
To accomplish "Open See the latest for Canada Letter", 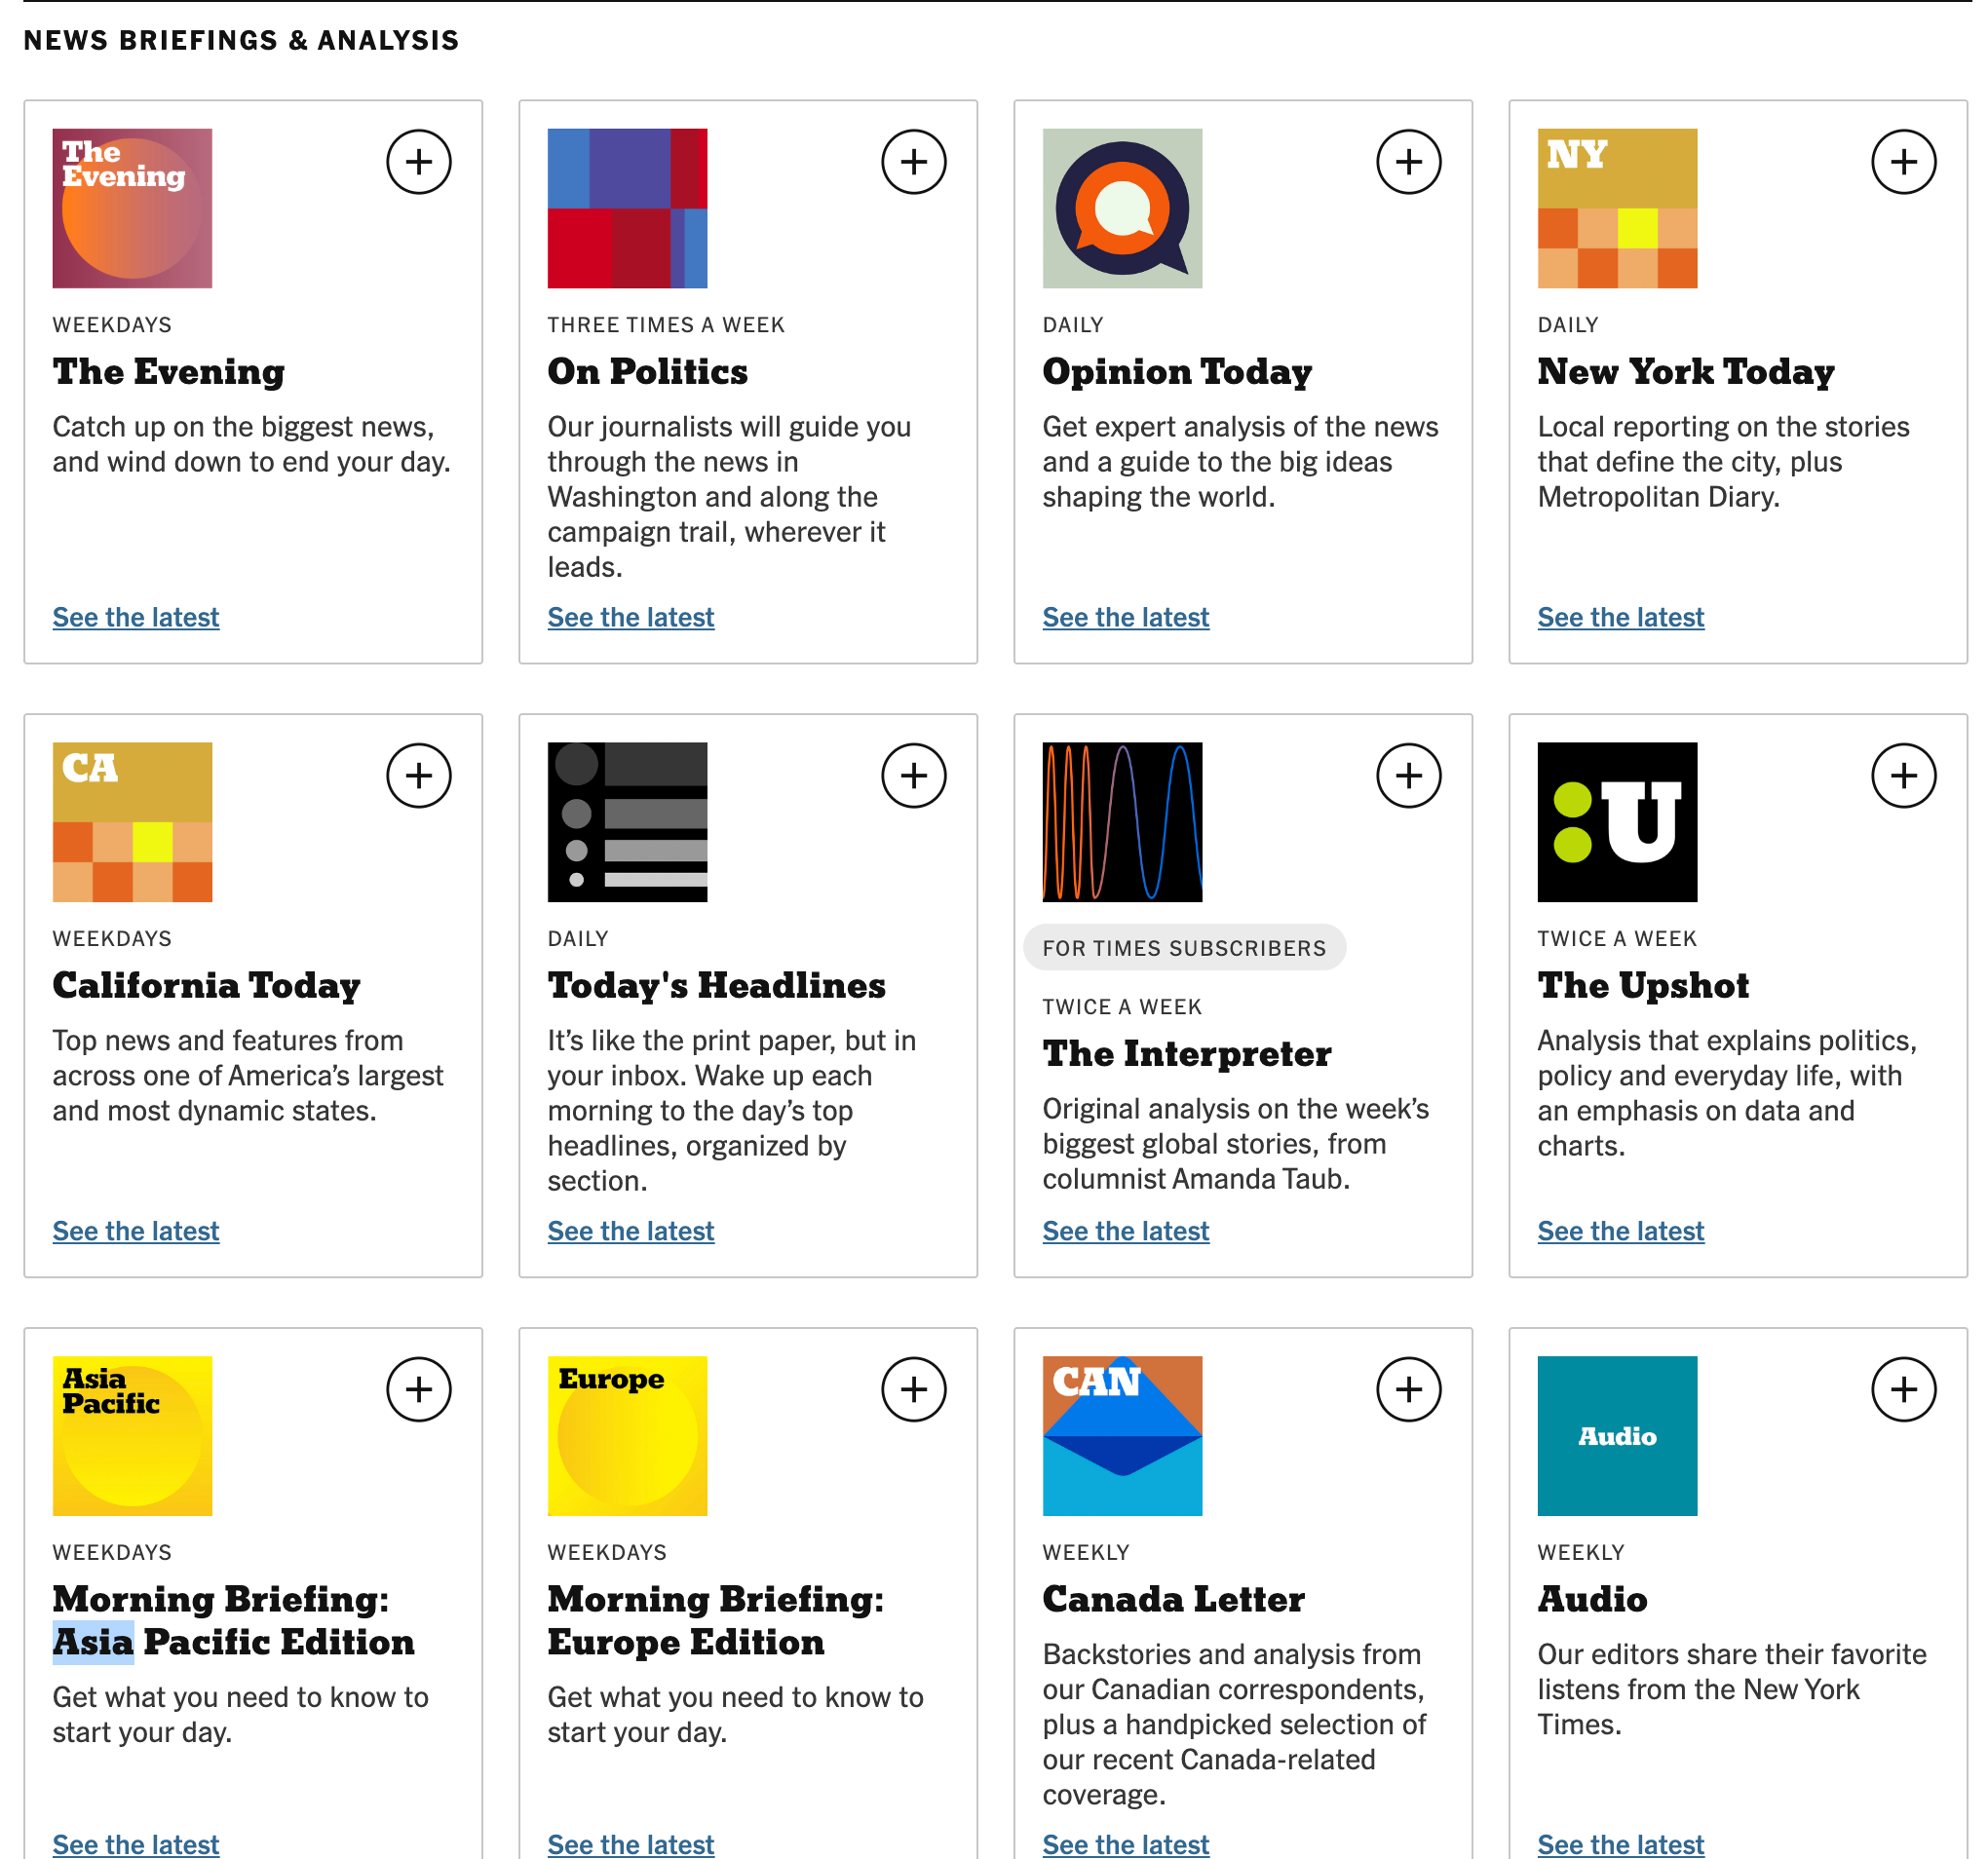I will (x=1126, y=1845).
